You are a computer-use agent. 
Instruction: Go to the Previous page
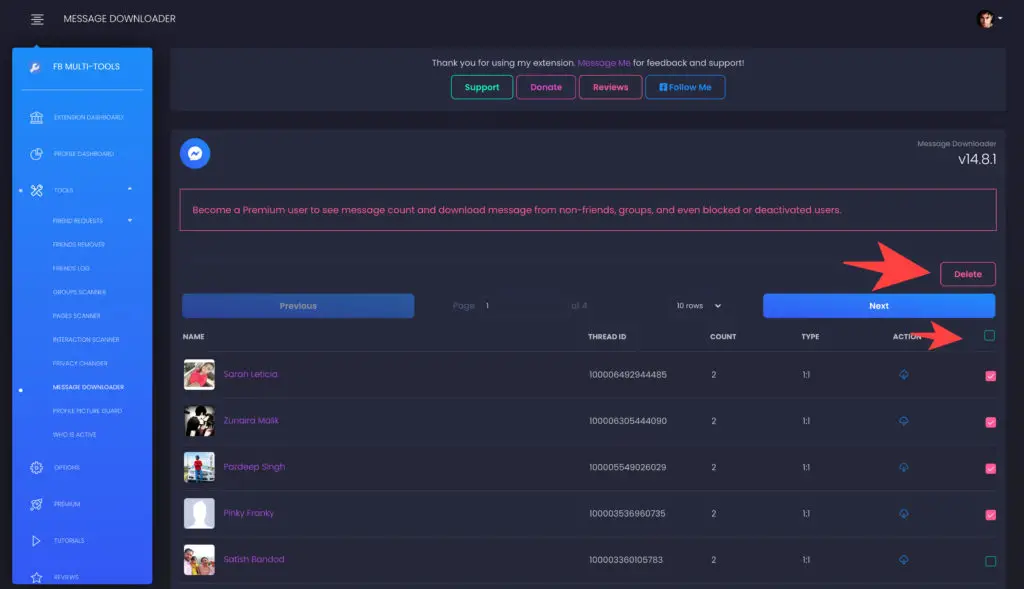(298, 306)
